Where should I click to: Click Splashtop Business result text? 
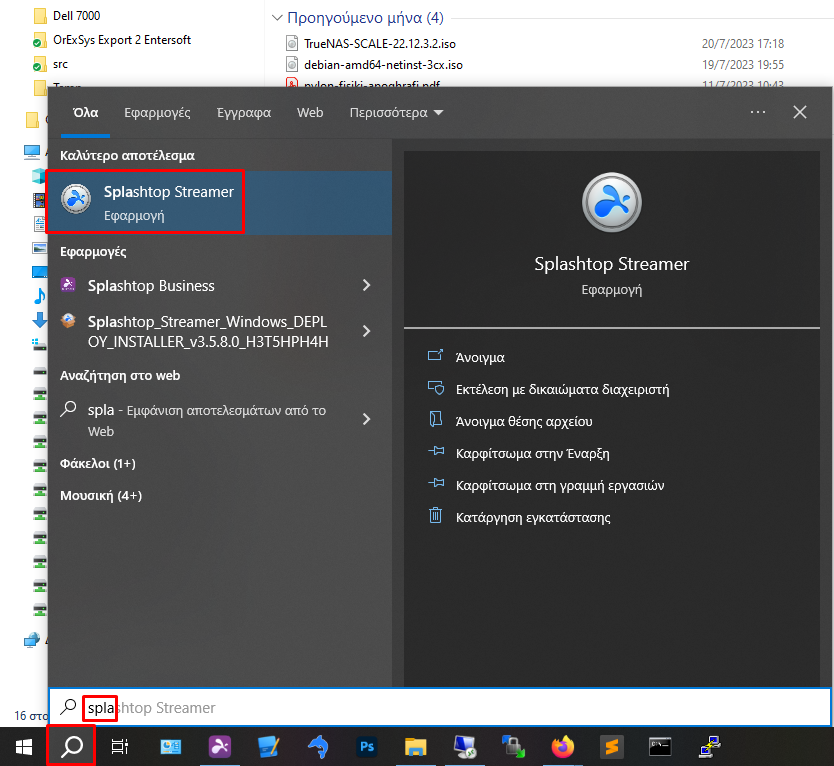(x=151, y=286)
